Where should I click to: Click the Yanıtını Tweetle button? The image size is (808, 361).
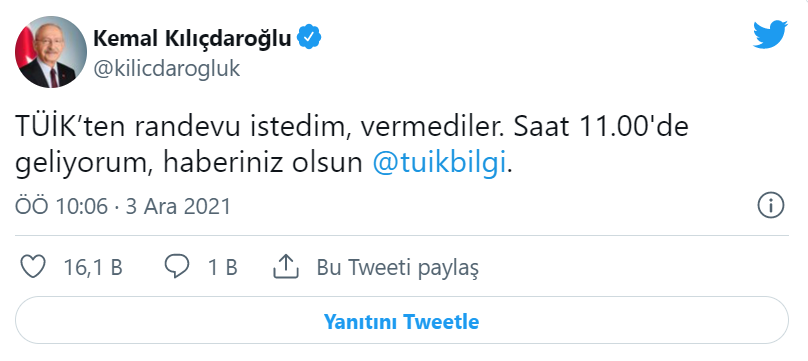pos(401,321)
